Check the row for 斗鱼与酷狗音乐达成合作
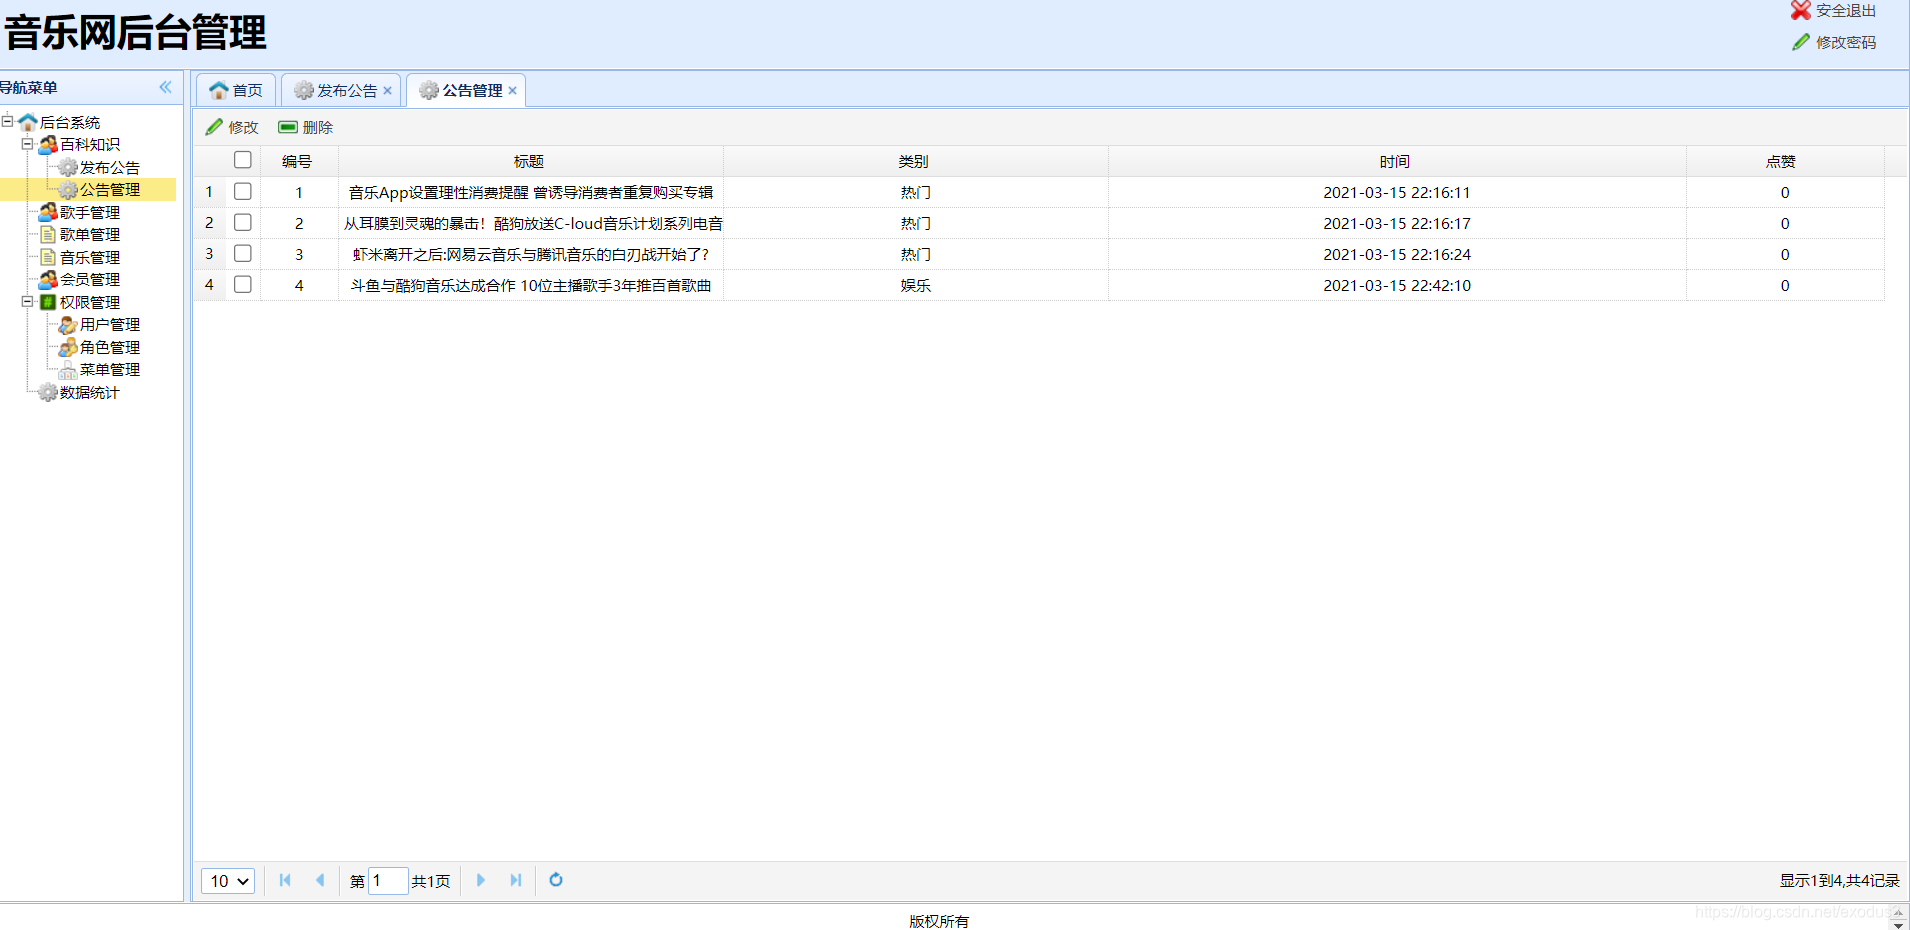The image size is (1910, 930). pyautogui.click(x=242, y=284)
